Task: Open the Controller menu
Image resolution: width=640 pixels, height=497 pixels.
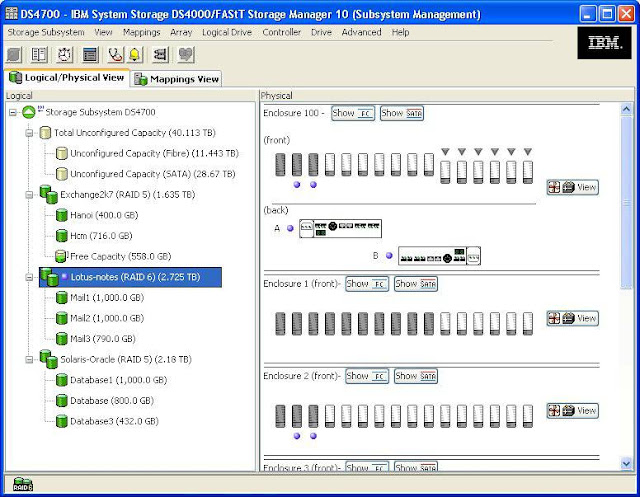Action: (x=282, y=32)
